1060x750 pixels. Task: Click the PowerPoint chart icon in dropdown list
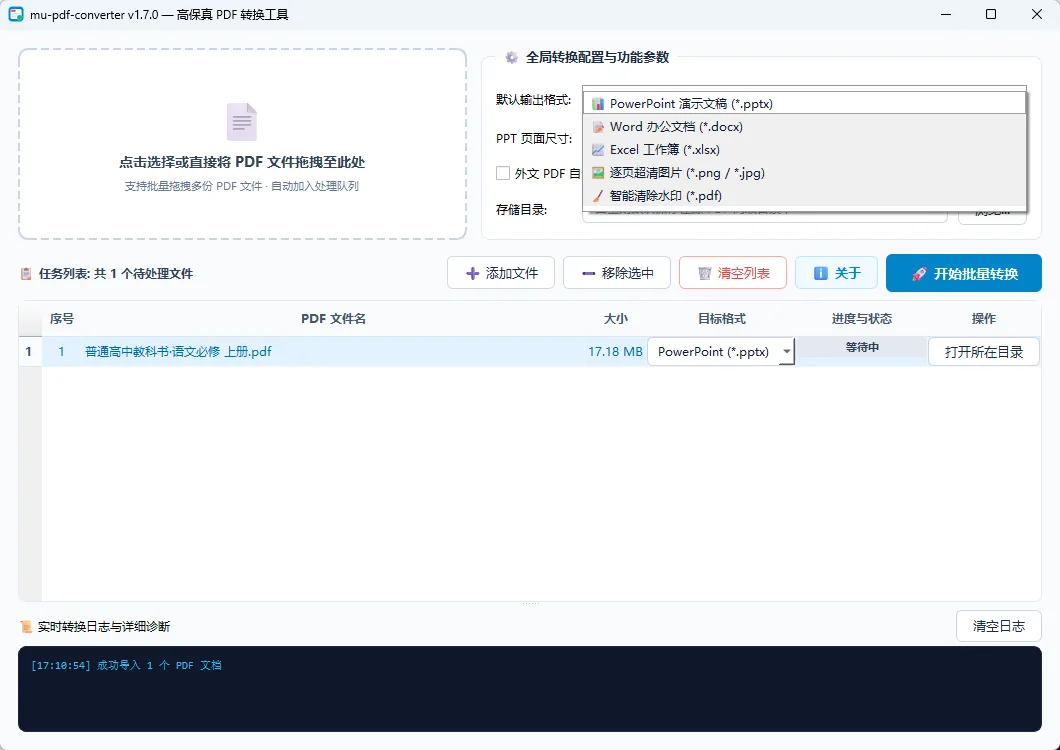[x=598, y=104]
